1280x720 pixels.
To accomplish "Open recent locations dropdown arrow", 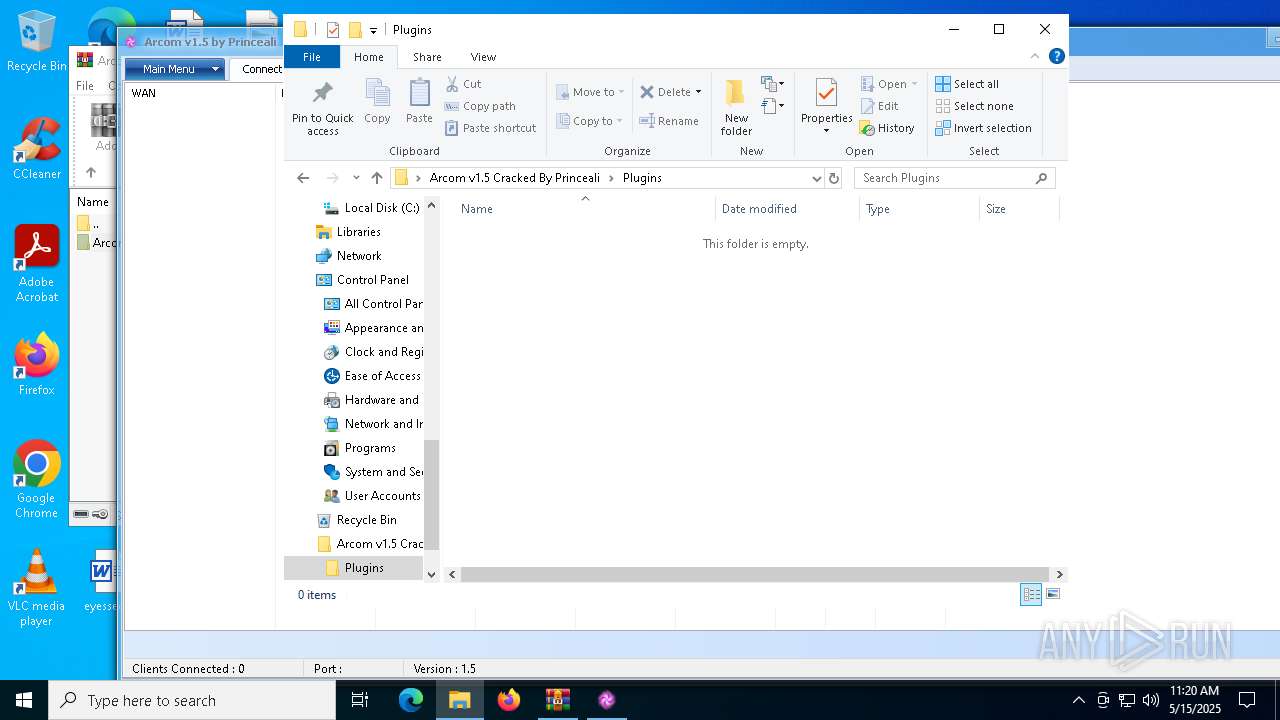I will (356, 178).
